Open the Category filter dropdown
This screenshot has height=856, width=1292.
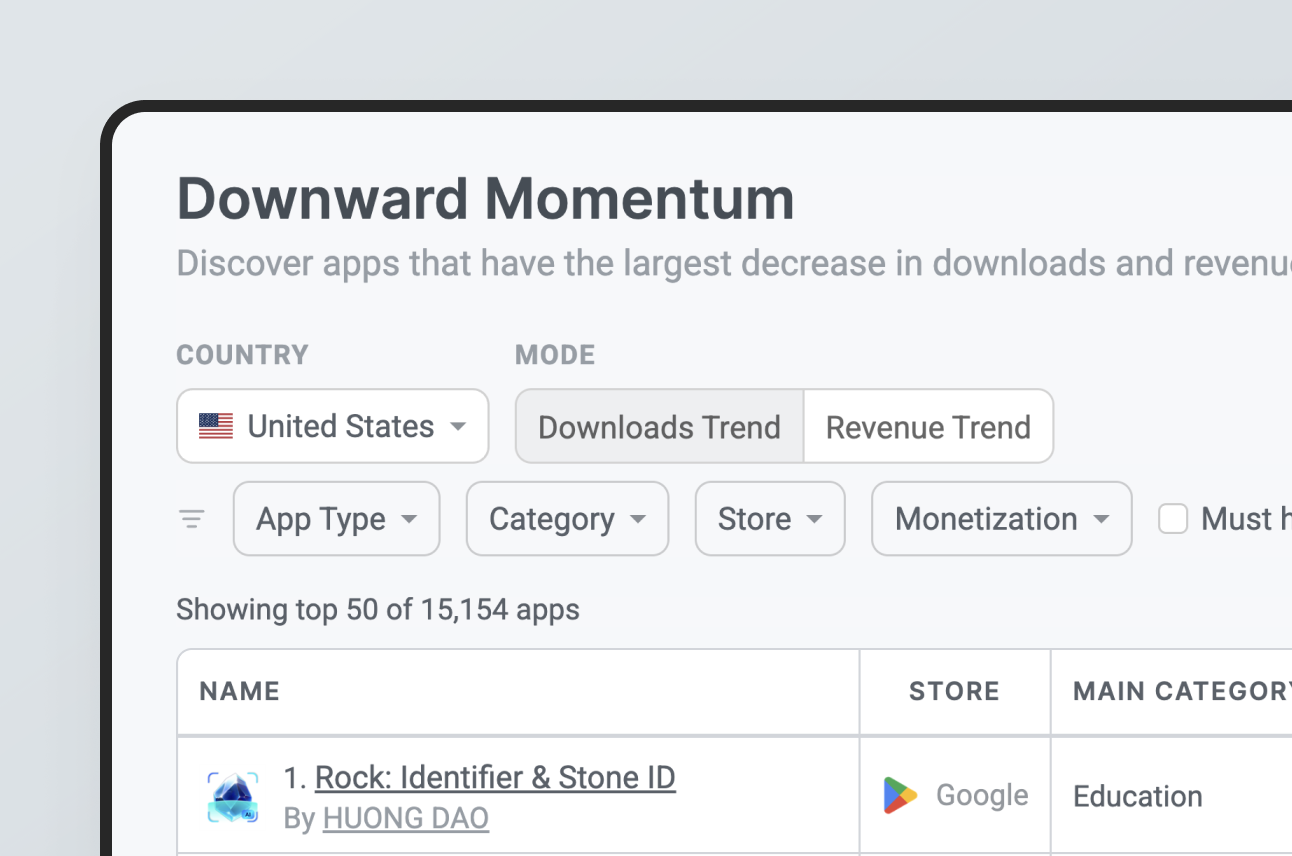[567, 519]
